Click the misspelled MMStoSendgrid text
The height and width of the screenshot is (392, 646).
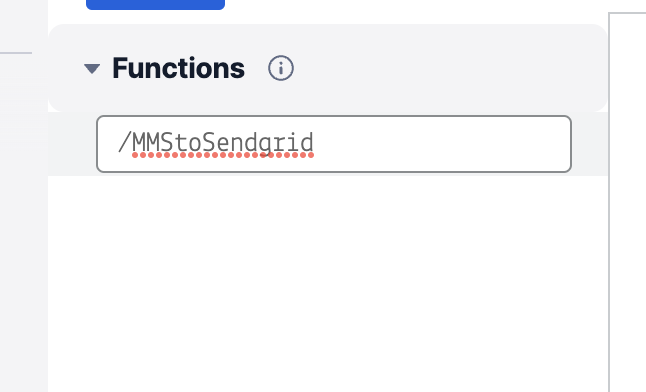[x=223, y=143]
